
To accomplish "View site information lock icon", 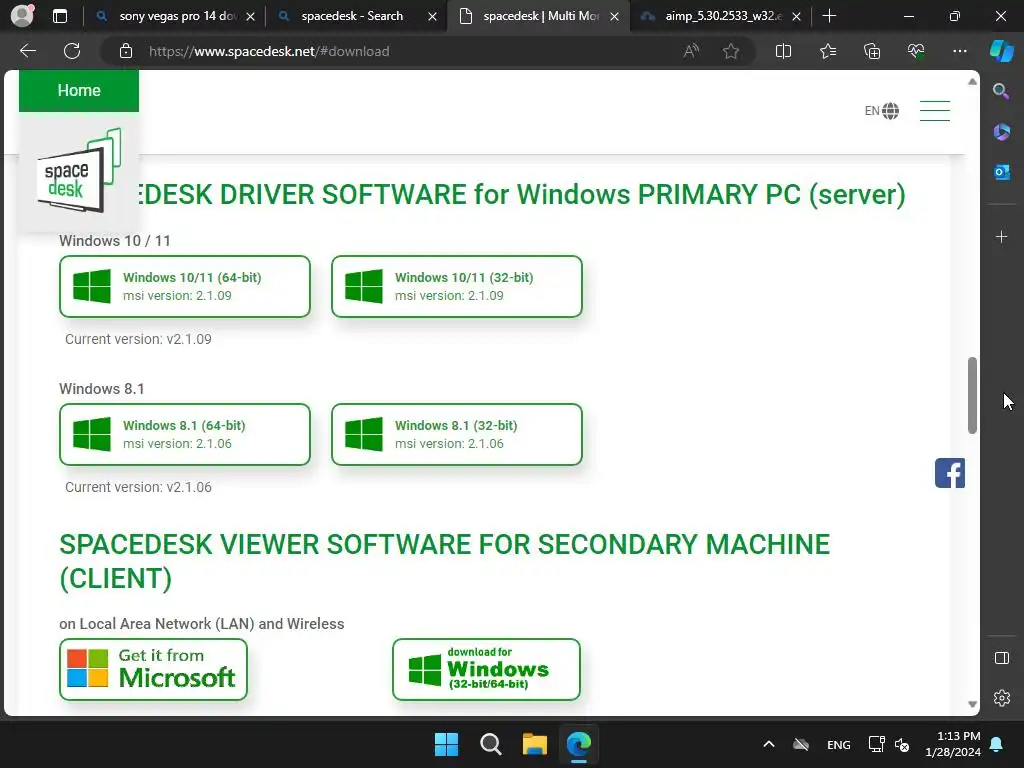I will (126, 51).
